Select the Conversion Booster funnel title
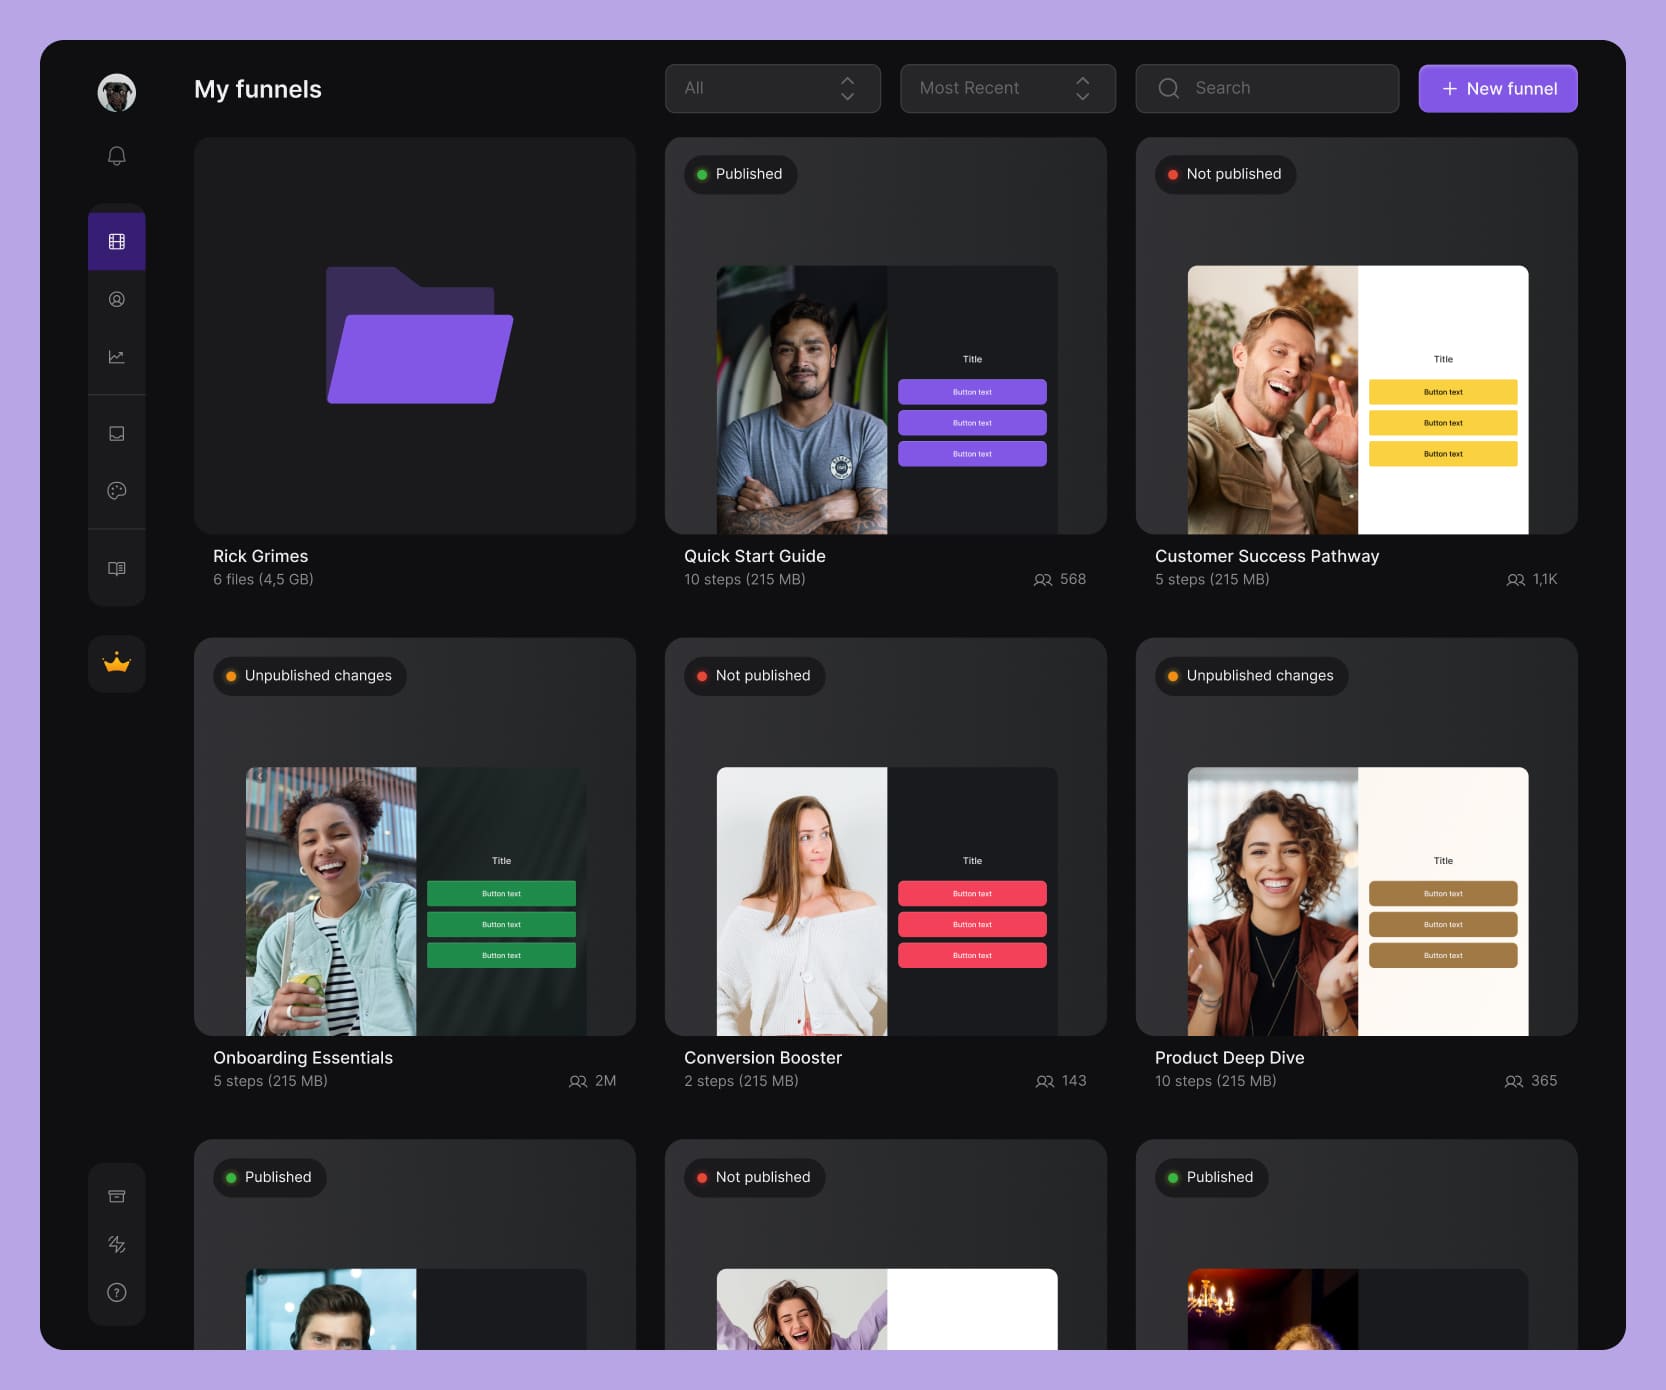The height and width of the screenshot is (1390, 1666). click(763, 1057)
